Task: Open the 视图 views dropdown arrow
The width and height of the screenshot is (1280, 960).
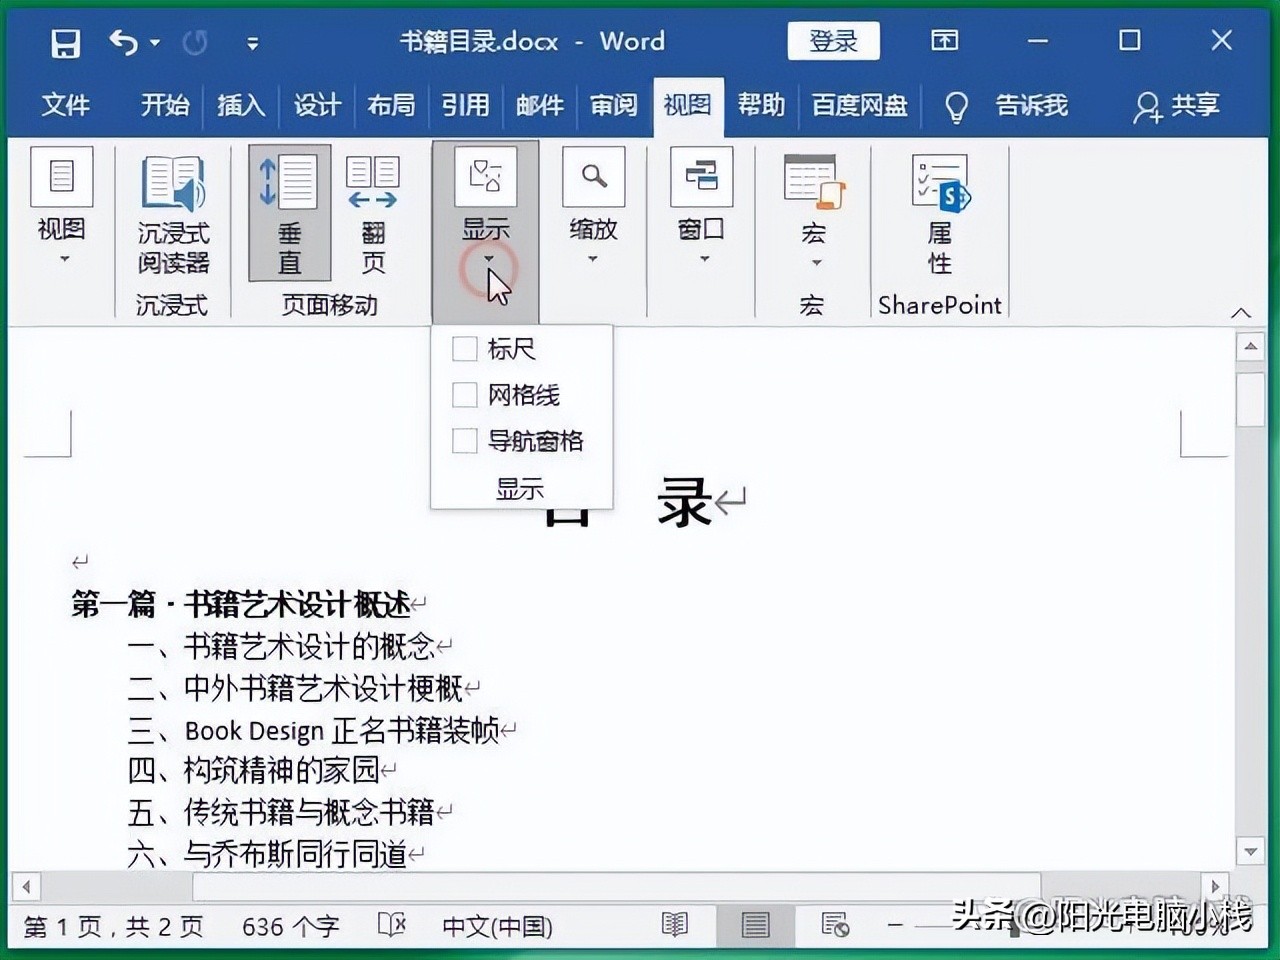Action: point(63,258)
